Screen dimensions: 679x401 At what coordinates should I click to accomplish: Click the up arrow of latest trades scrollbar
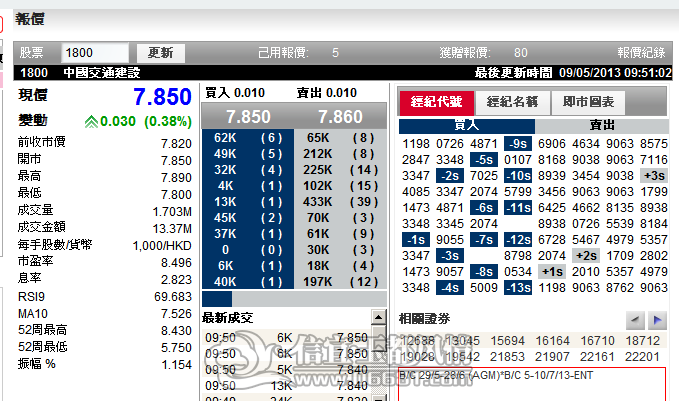[378, 317]
